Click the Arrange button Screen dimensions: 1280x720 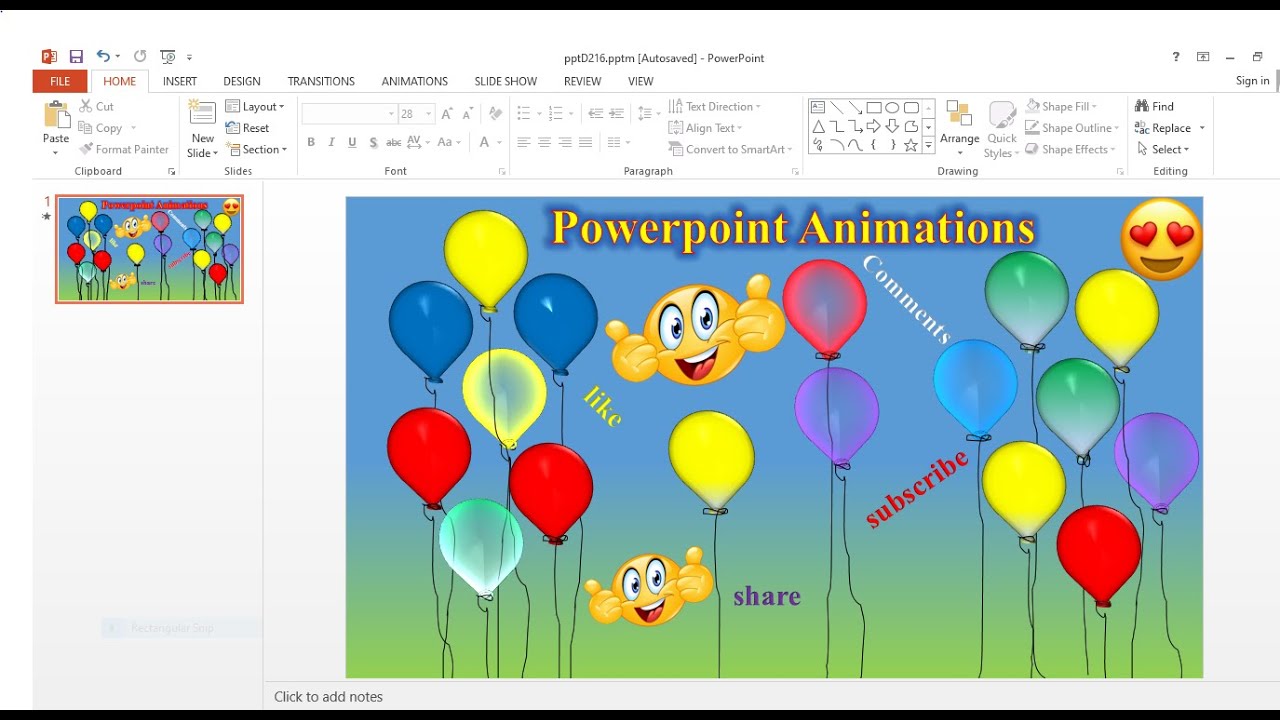pyautogui.click(x=959, y=128)
